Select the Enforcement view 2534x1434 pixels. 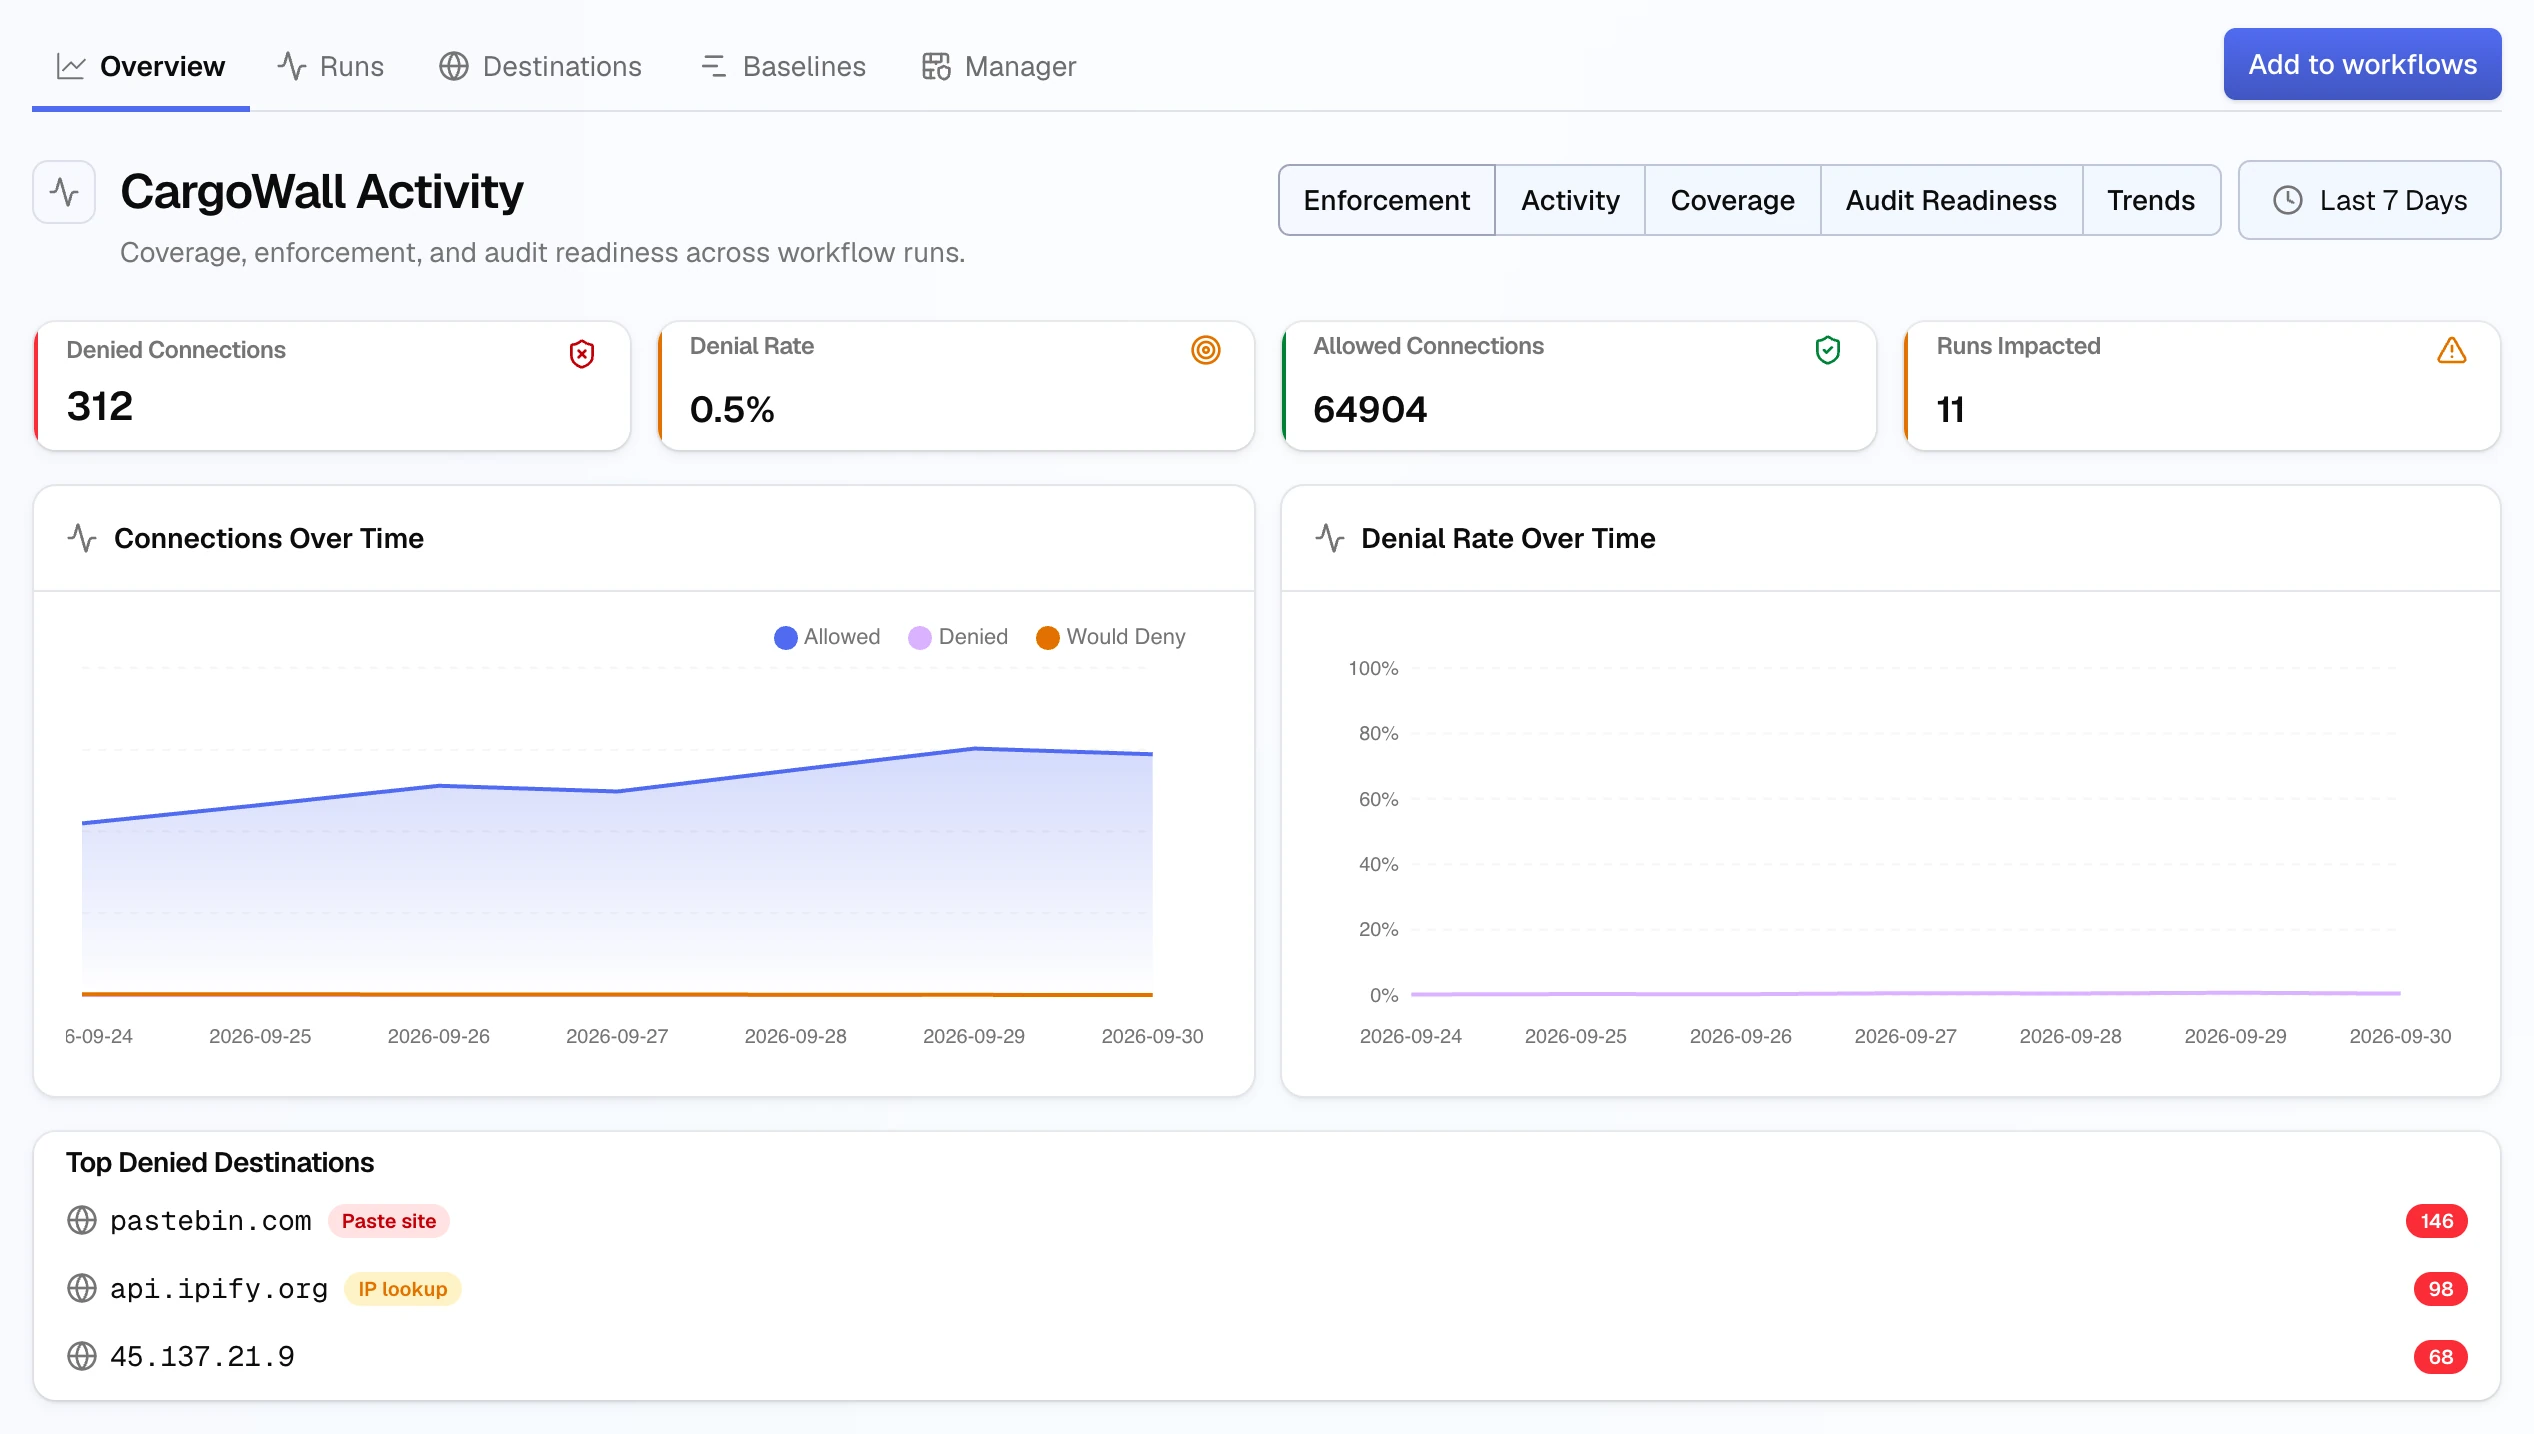click(x=1386, y=200)
